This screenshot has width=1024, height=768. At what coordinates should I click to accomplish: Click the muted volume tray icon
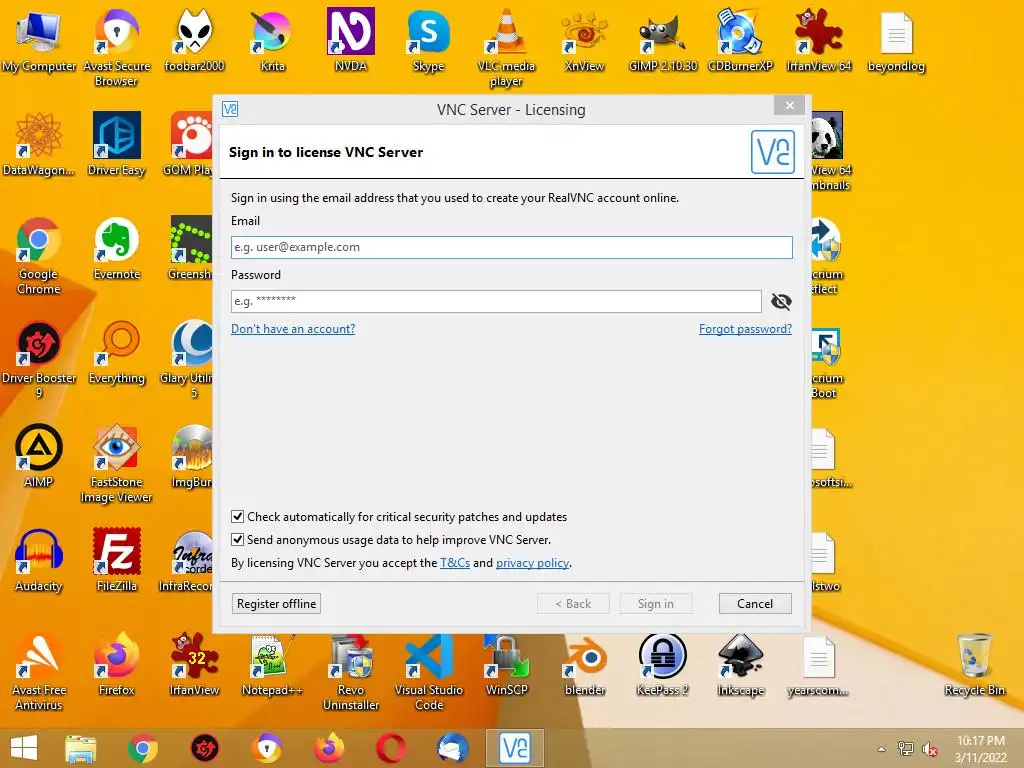pos(929,749)
